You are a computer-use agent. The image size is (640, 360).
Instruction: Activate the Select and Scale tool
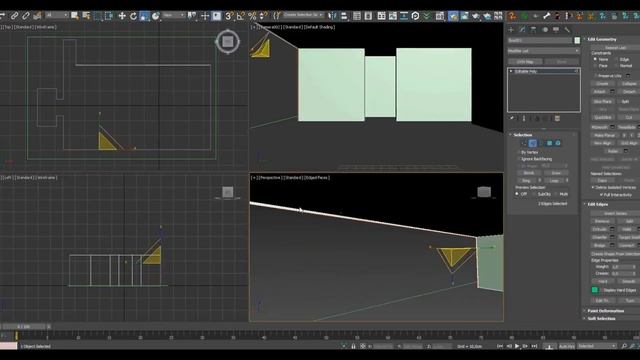coord(144,16)
